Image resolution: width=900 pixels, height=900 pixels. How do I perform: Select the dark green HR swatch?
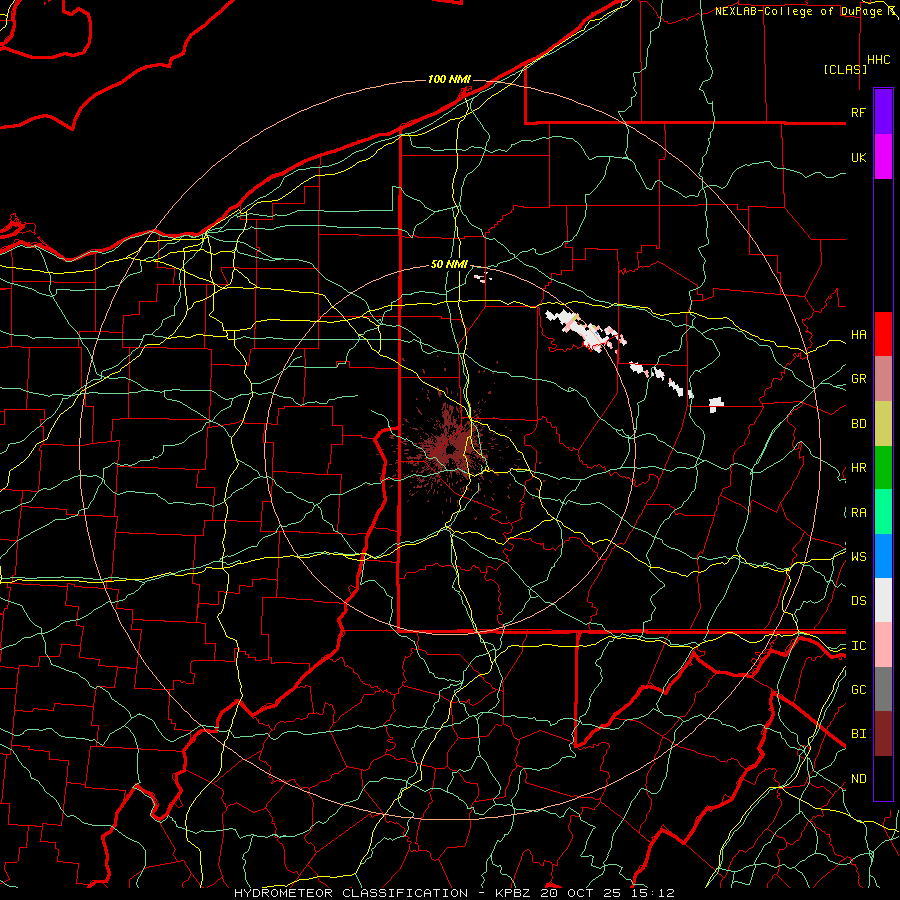coord(883,468)
